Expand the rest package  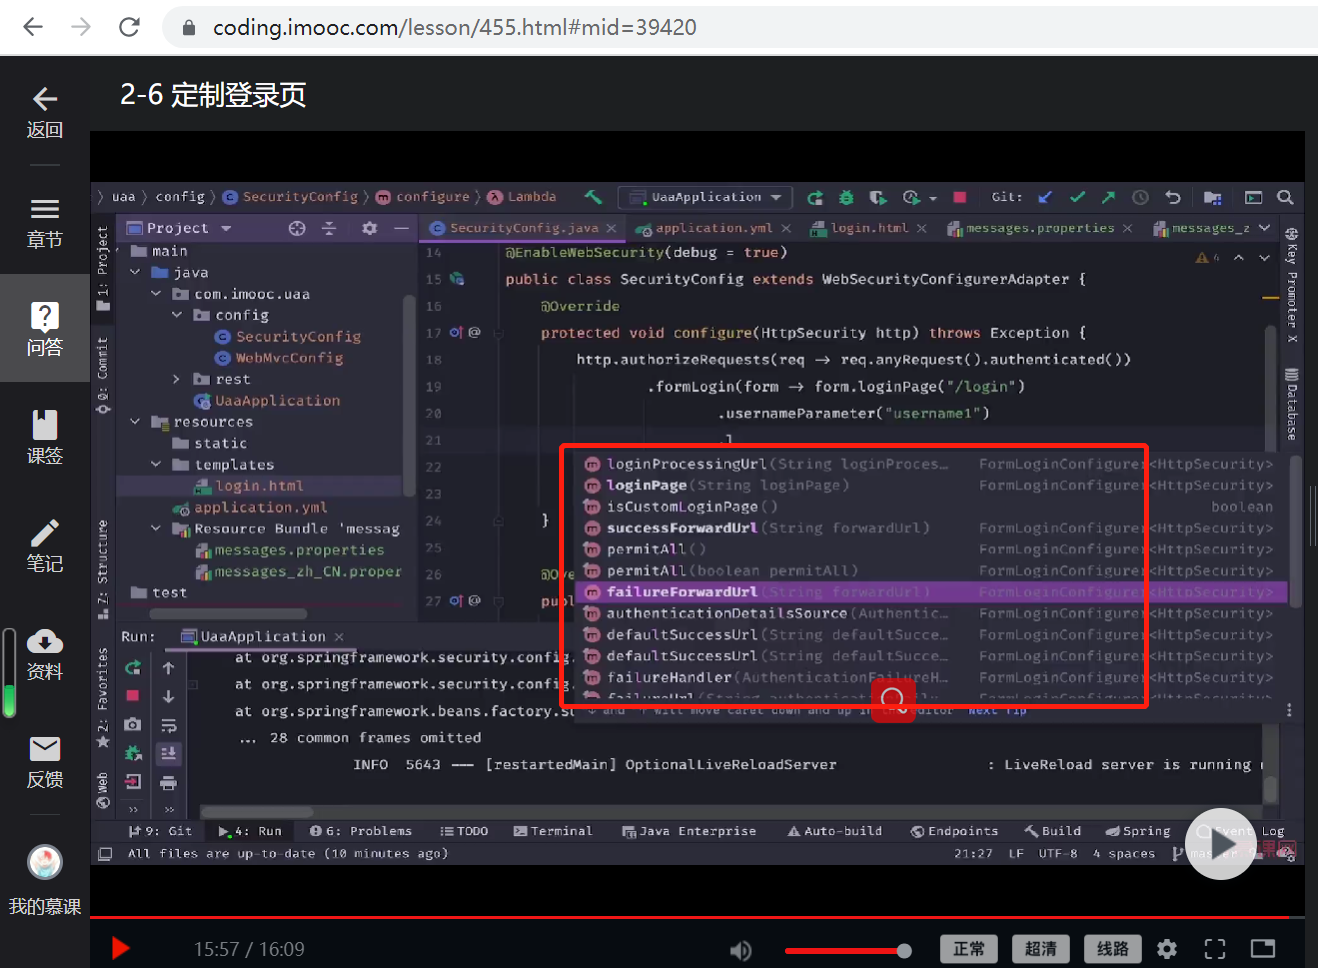pos(177,379)
